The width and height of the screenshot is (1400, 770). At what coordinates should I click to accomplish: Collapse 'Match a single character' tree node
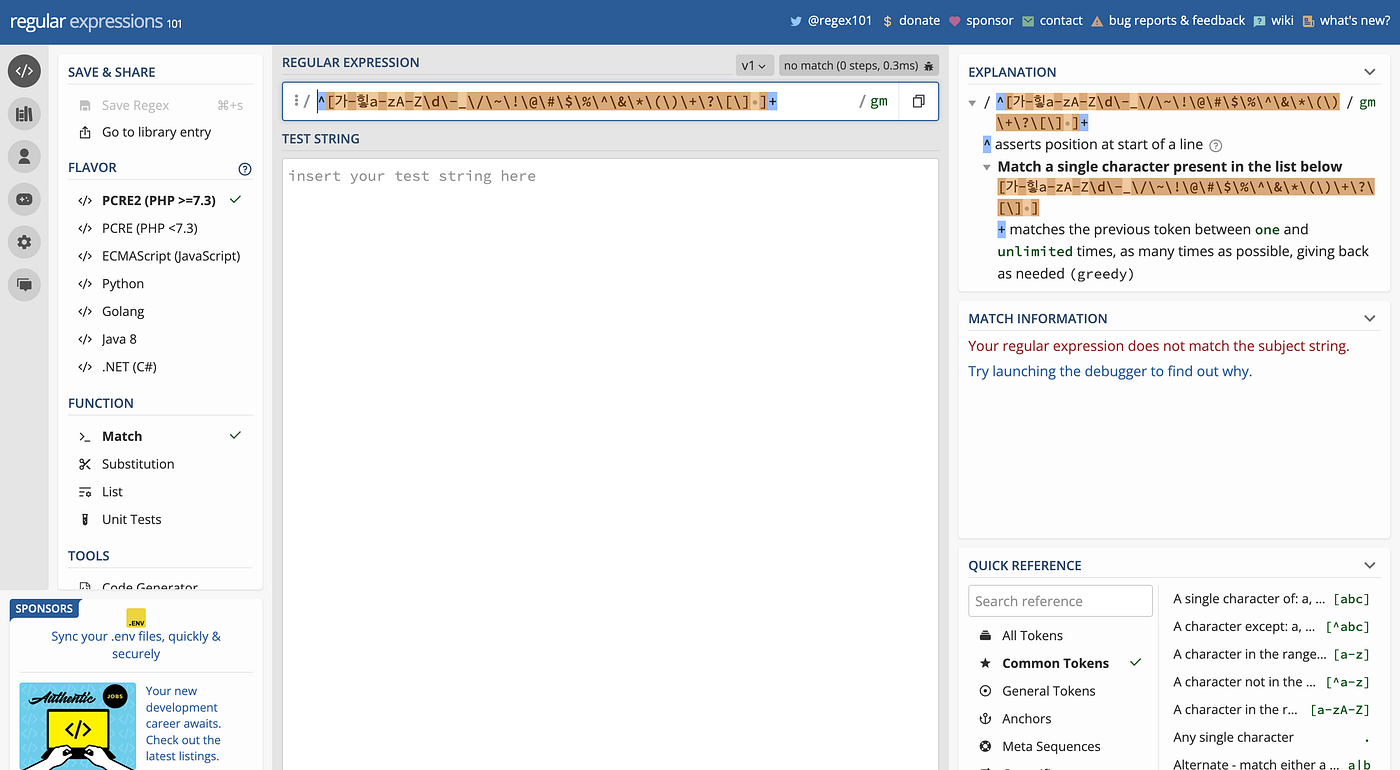click(987, 167)
